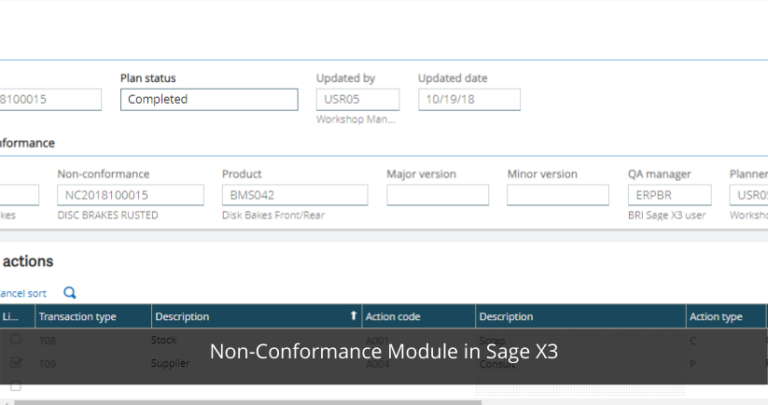768x405 pixels.
Task: Untick the checkbox in row T09
Action: click(x=16, y=363)
